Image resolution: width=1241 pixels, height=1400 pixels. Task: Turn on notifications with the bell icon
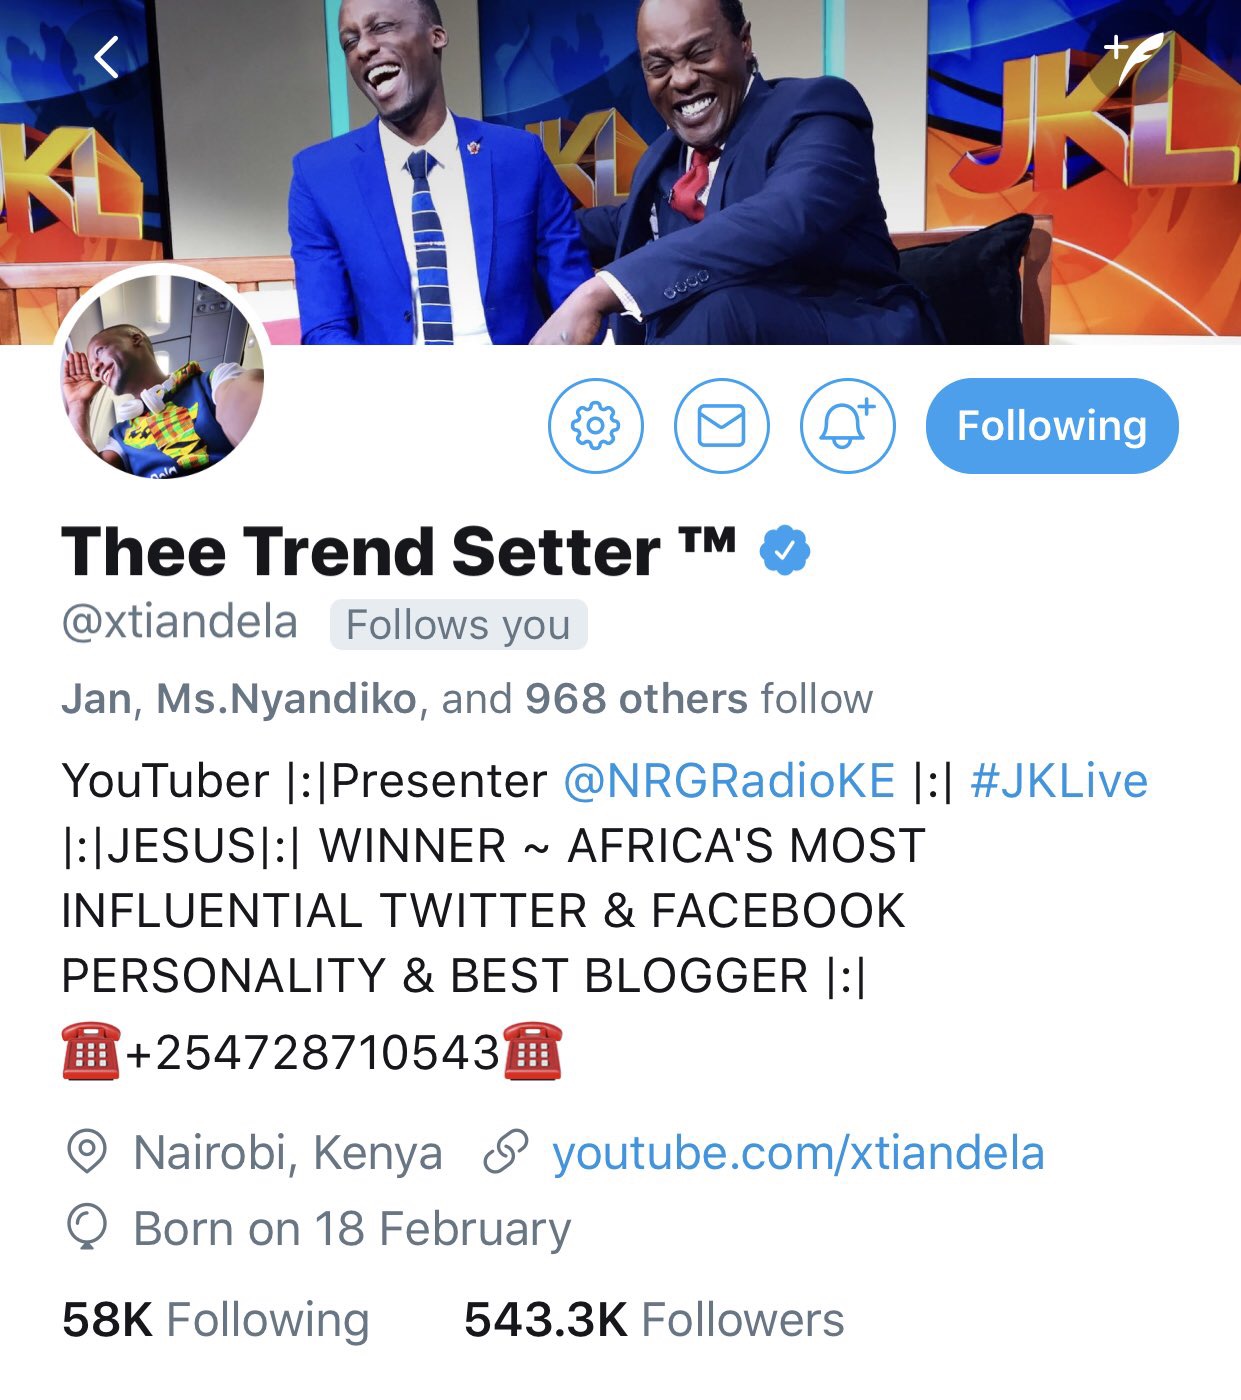point(847,426)
